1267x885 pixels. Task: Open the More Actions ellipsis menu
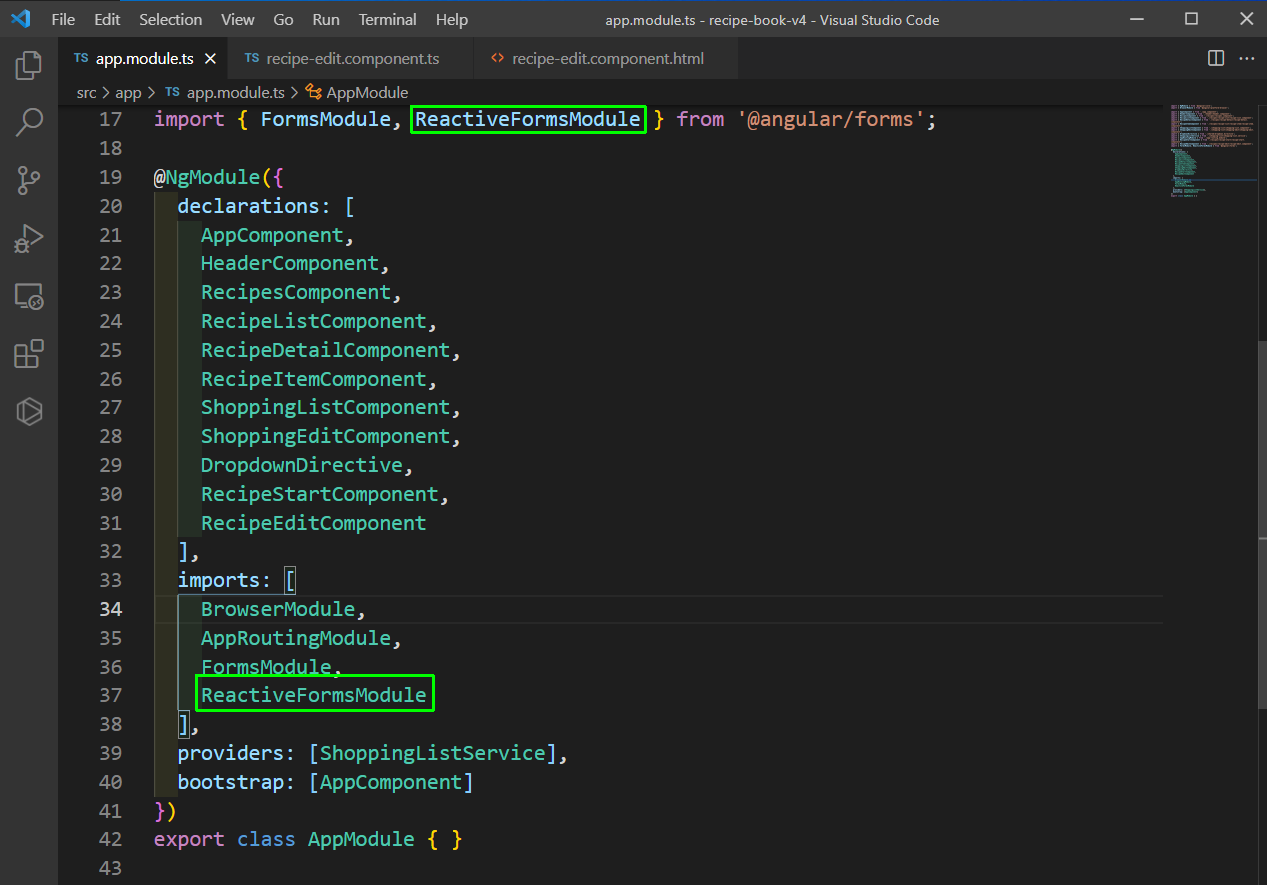pos(1246,59)
